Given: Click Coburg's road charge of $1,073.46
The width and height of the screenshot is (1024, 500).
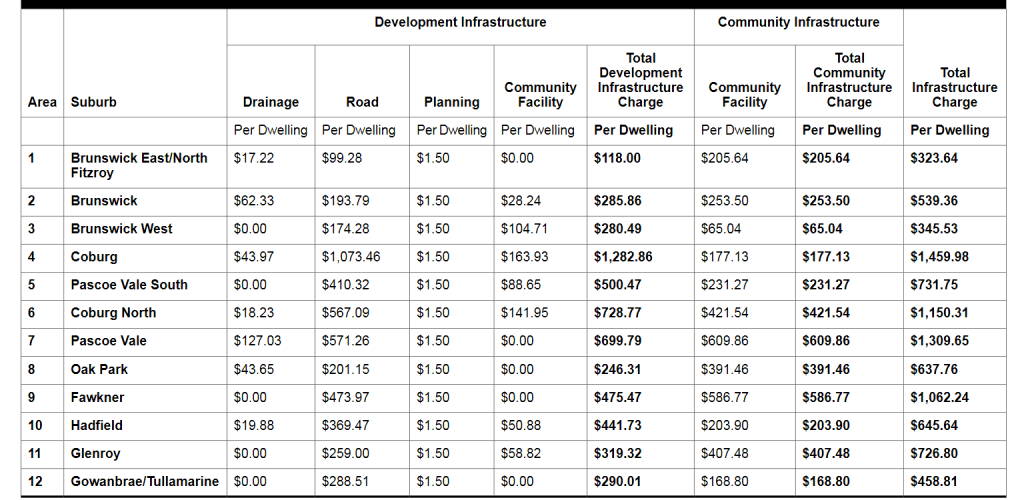Looking at the screenshot, I should pyautogui.click(x=351, y=257).
